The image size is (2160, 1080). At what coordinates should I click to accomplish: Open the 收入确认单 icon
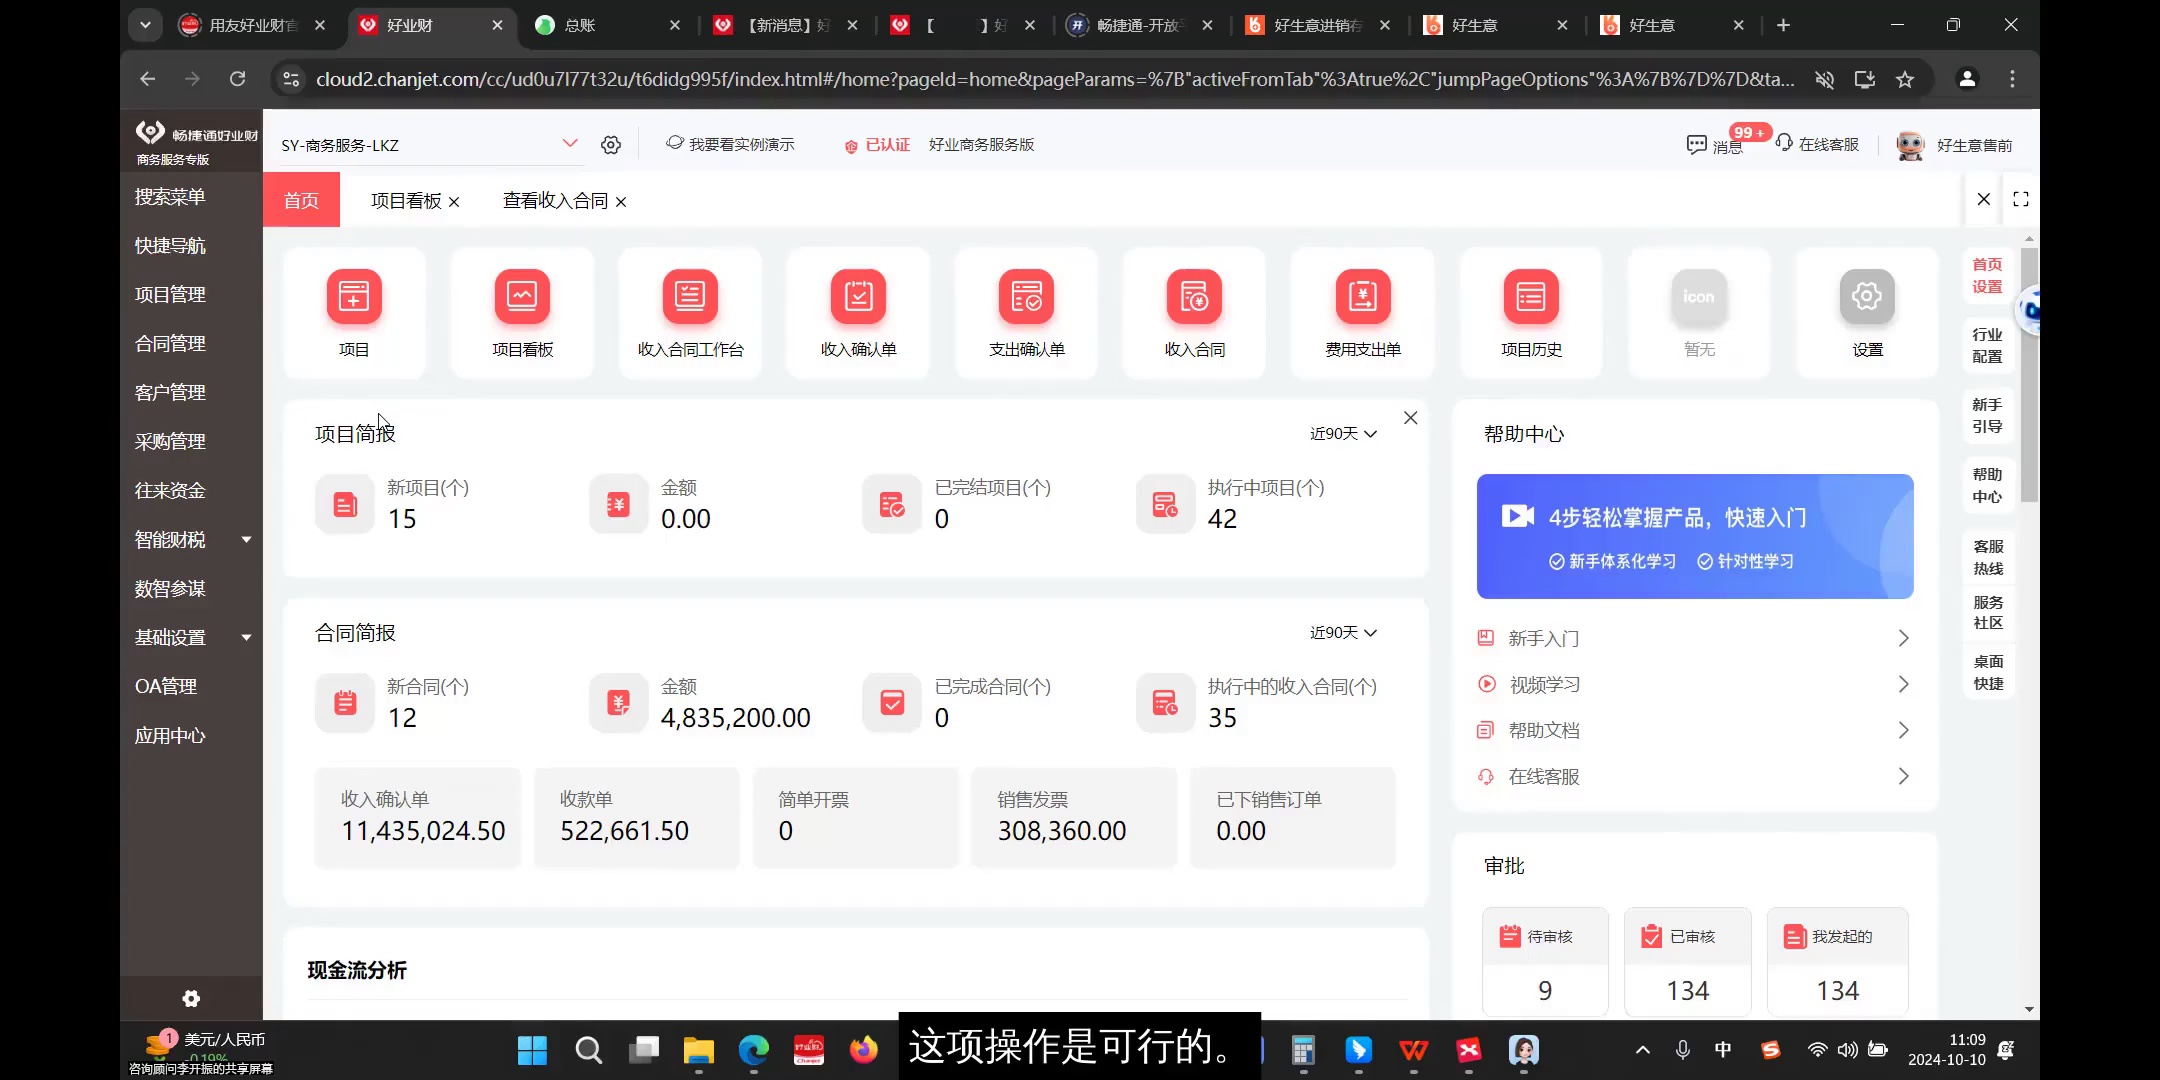click(857, 296)
